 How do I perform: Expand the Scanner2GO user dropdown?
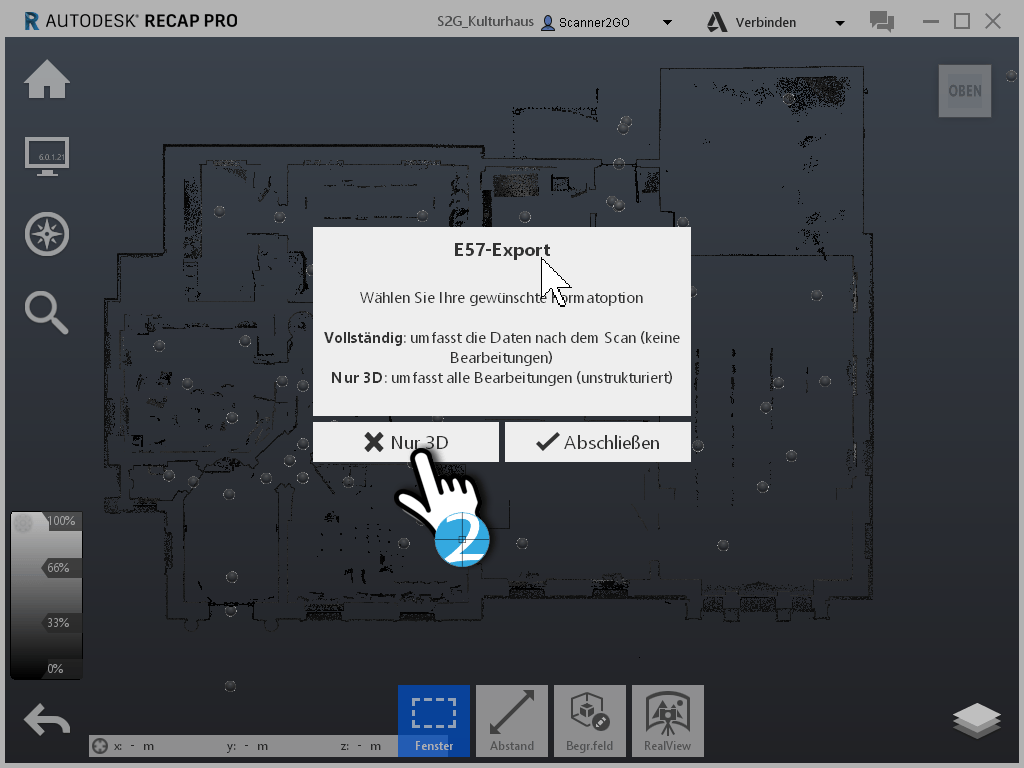pos(667,22)
